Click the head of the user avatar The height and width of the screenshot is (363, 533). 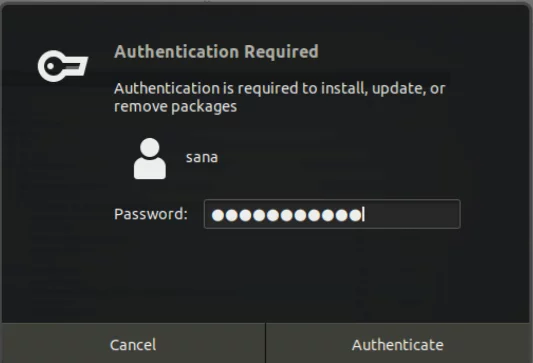click(150, 148)
